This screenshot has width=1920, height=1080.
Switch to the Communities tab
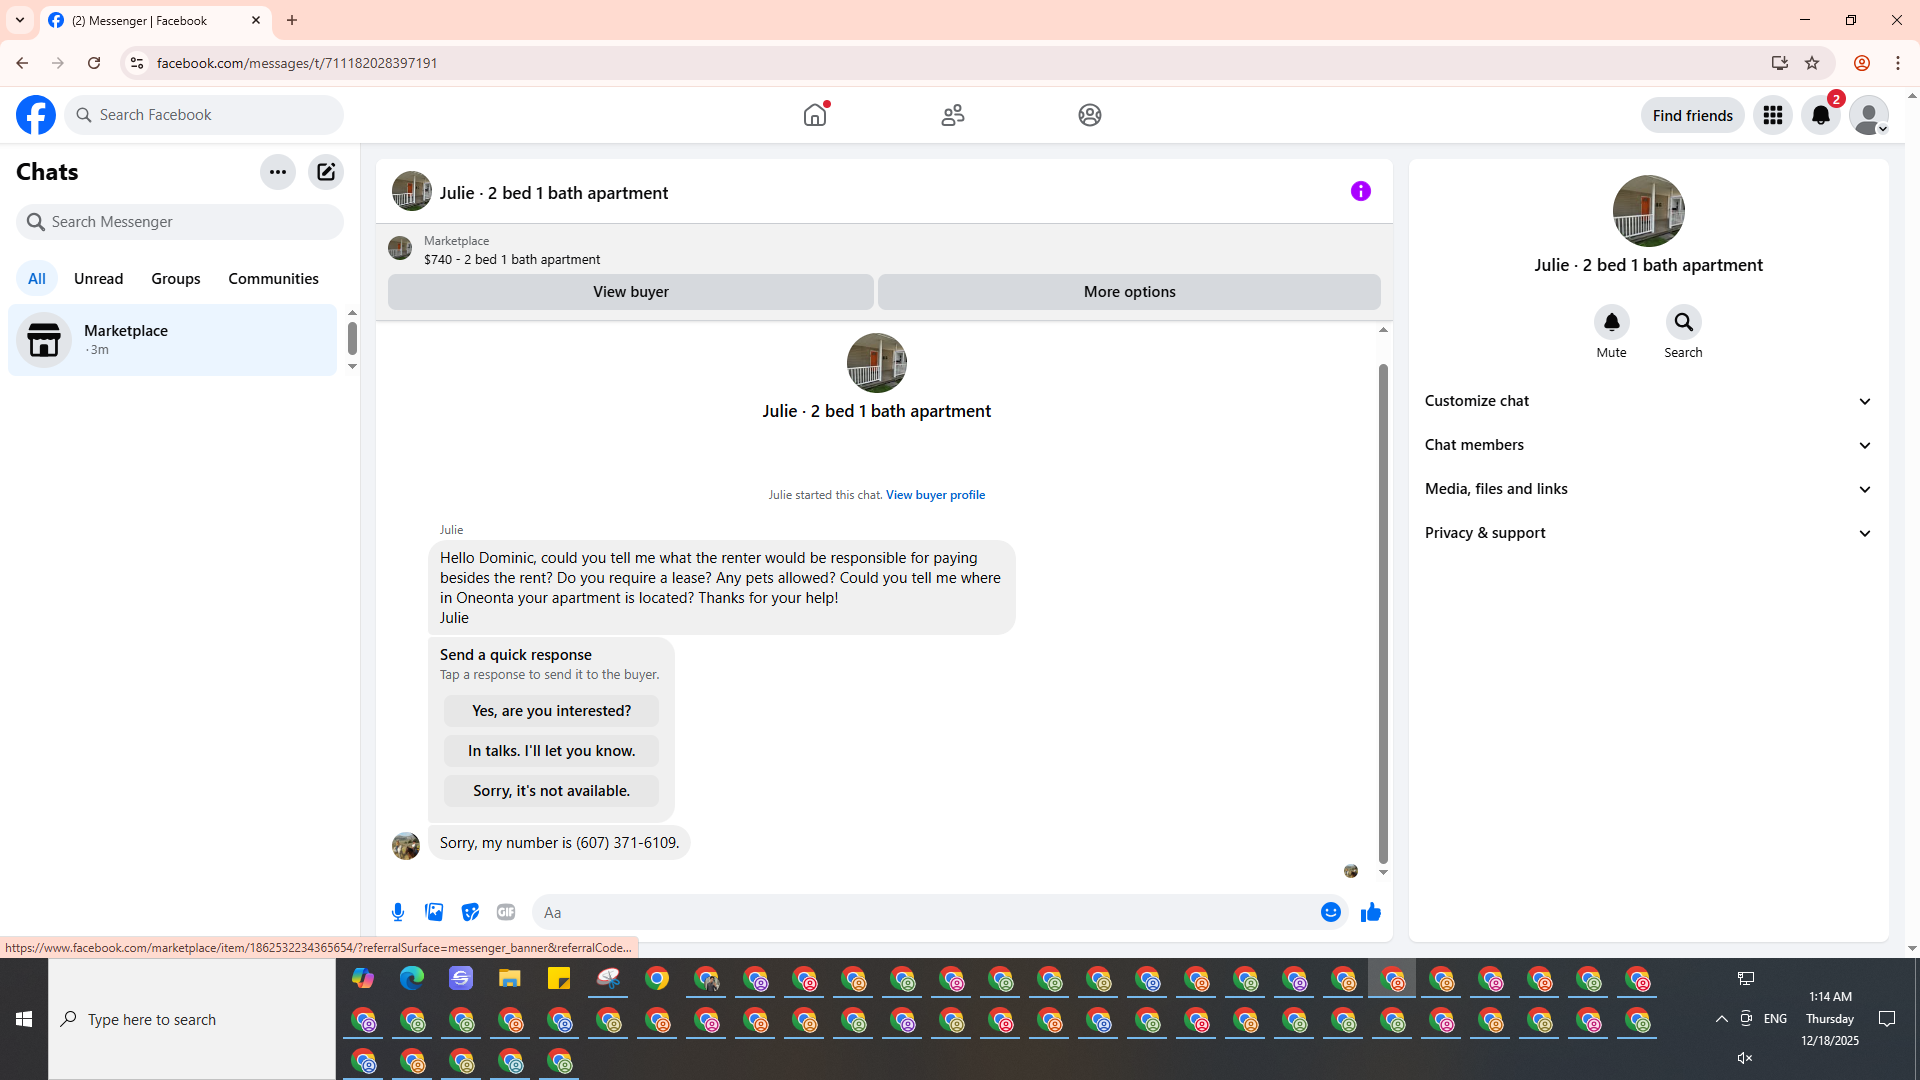(273, 279)
